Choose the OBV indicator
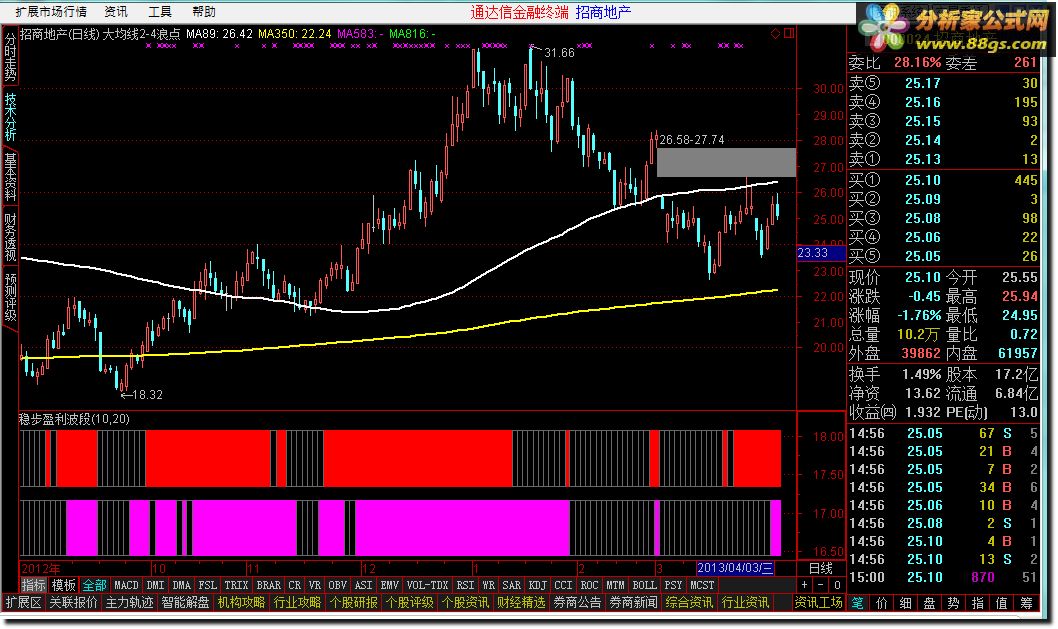The height and width of the screenshot is (629, 1058). 337,585
